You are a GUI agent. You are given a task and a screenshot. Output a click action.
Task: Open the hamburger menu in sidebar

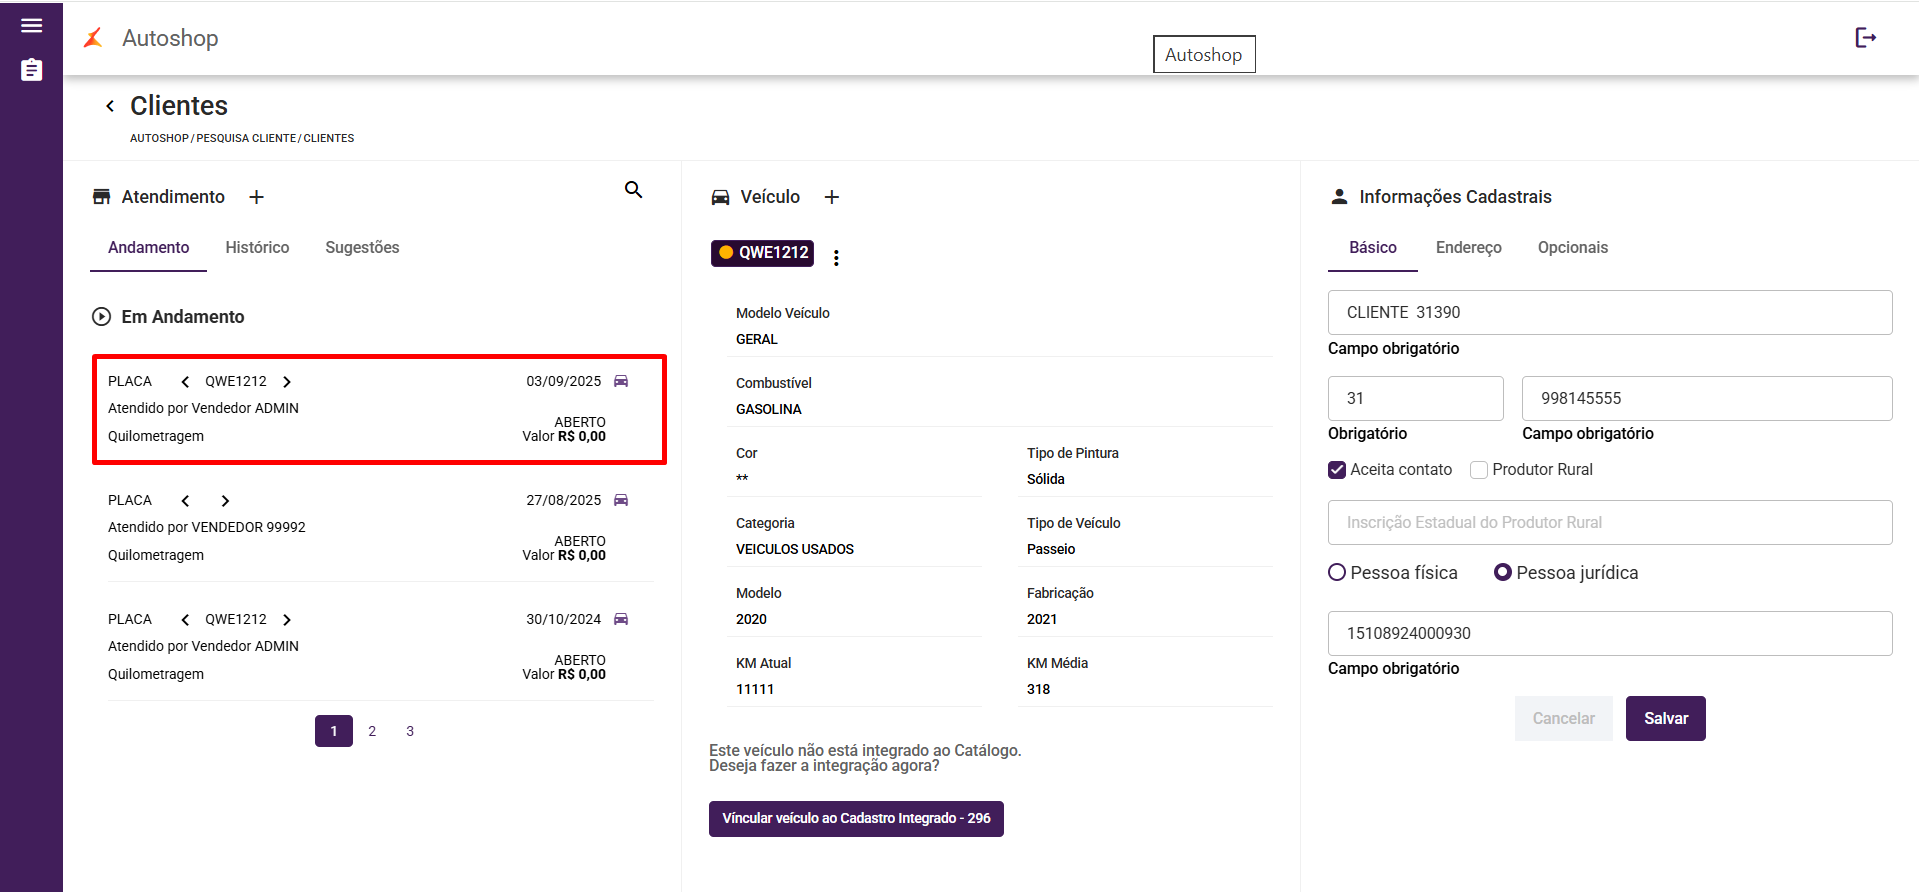[x=31, y=26]
